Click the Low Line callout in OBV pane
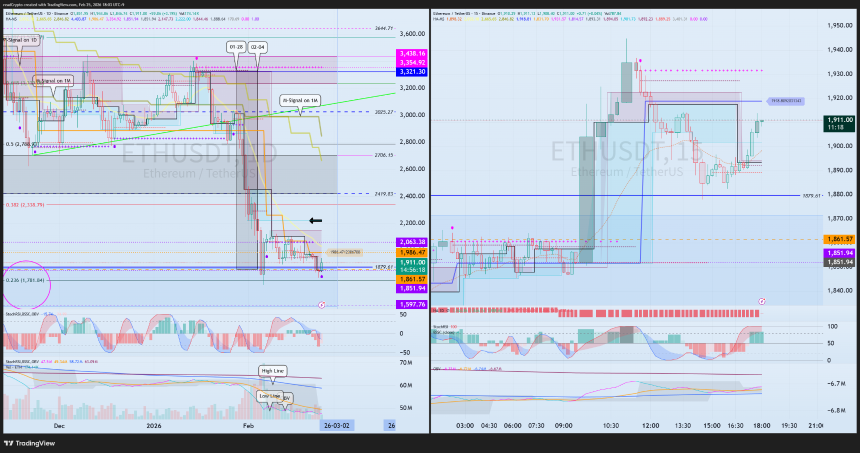The width and height of the screenshot is (860, 453). 269,395
